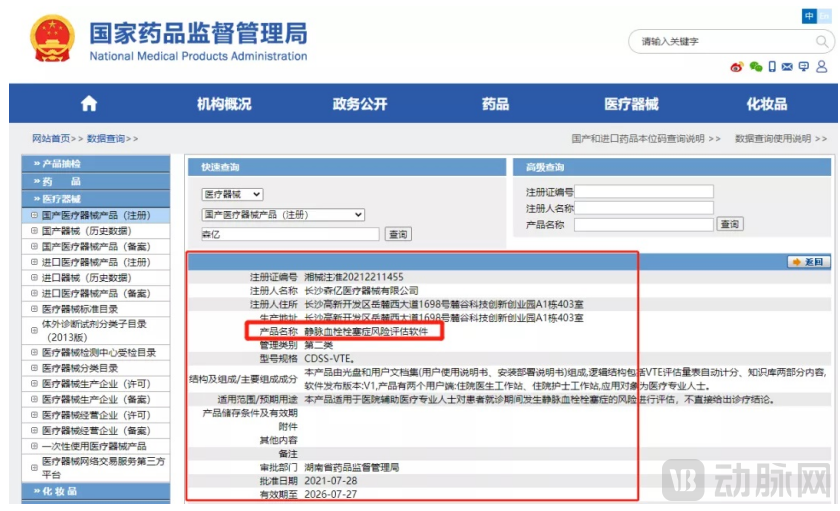Open the WeChat icon link

[x=755, y=67]
